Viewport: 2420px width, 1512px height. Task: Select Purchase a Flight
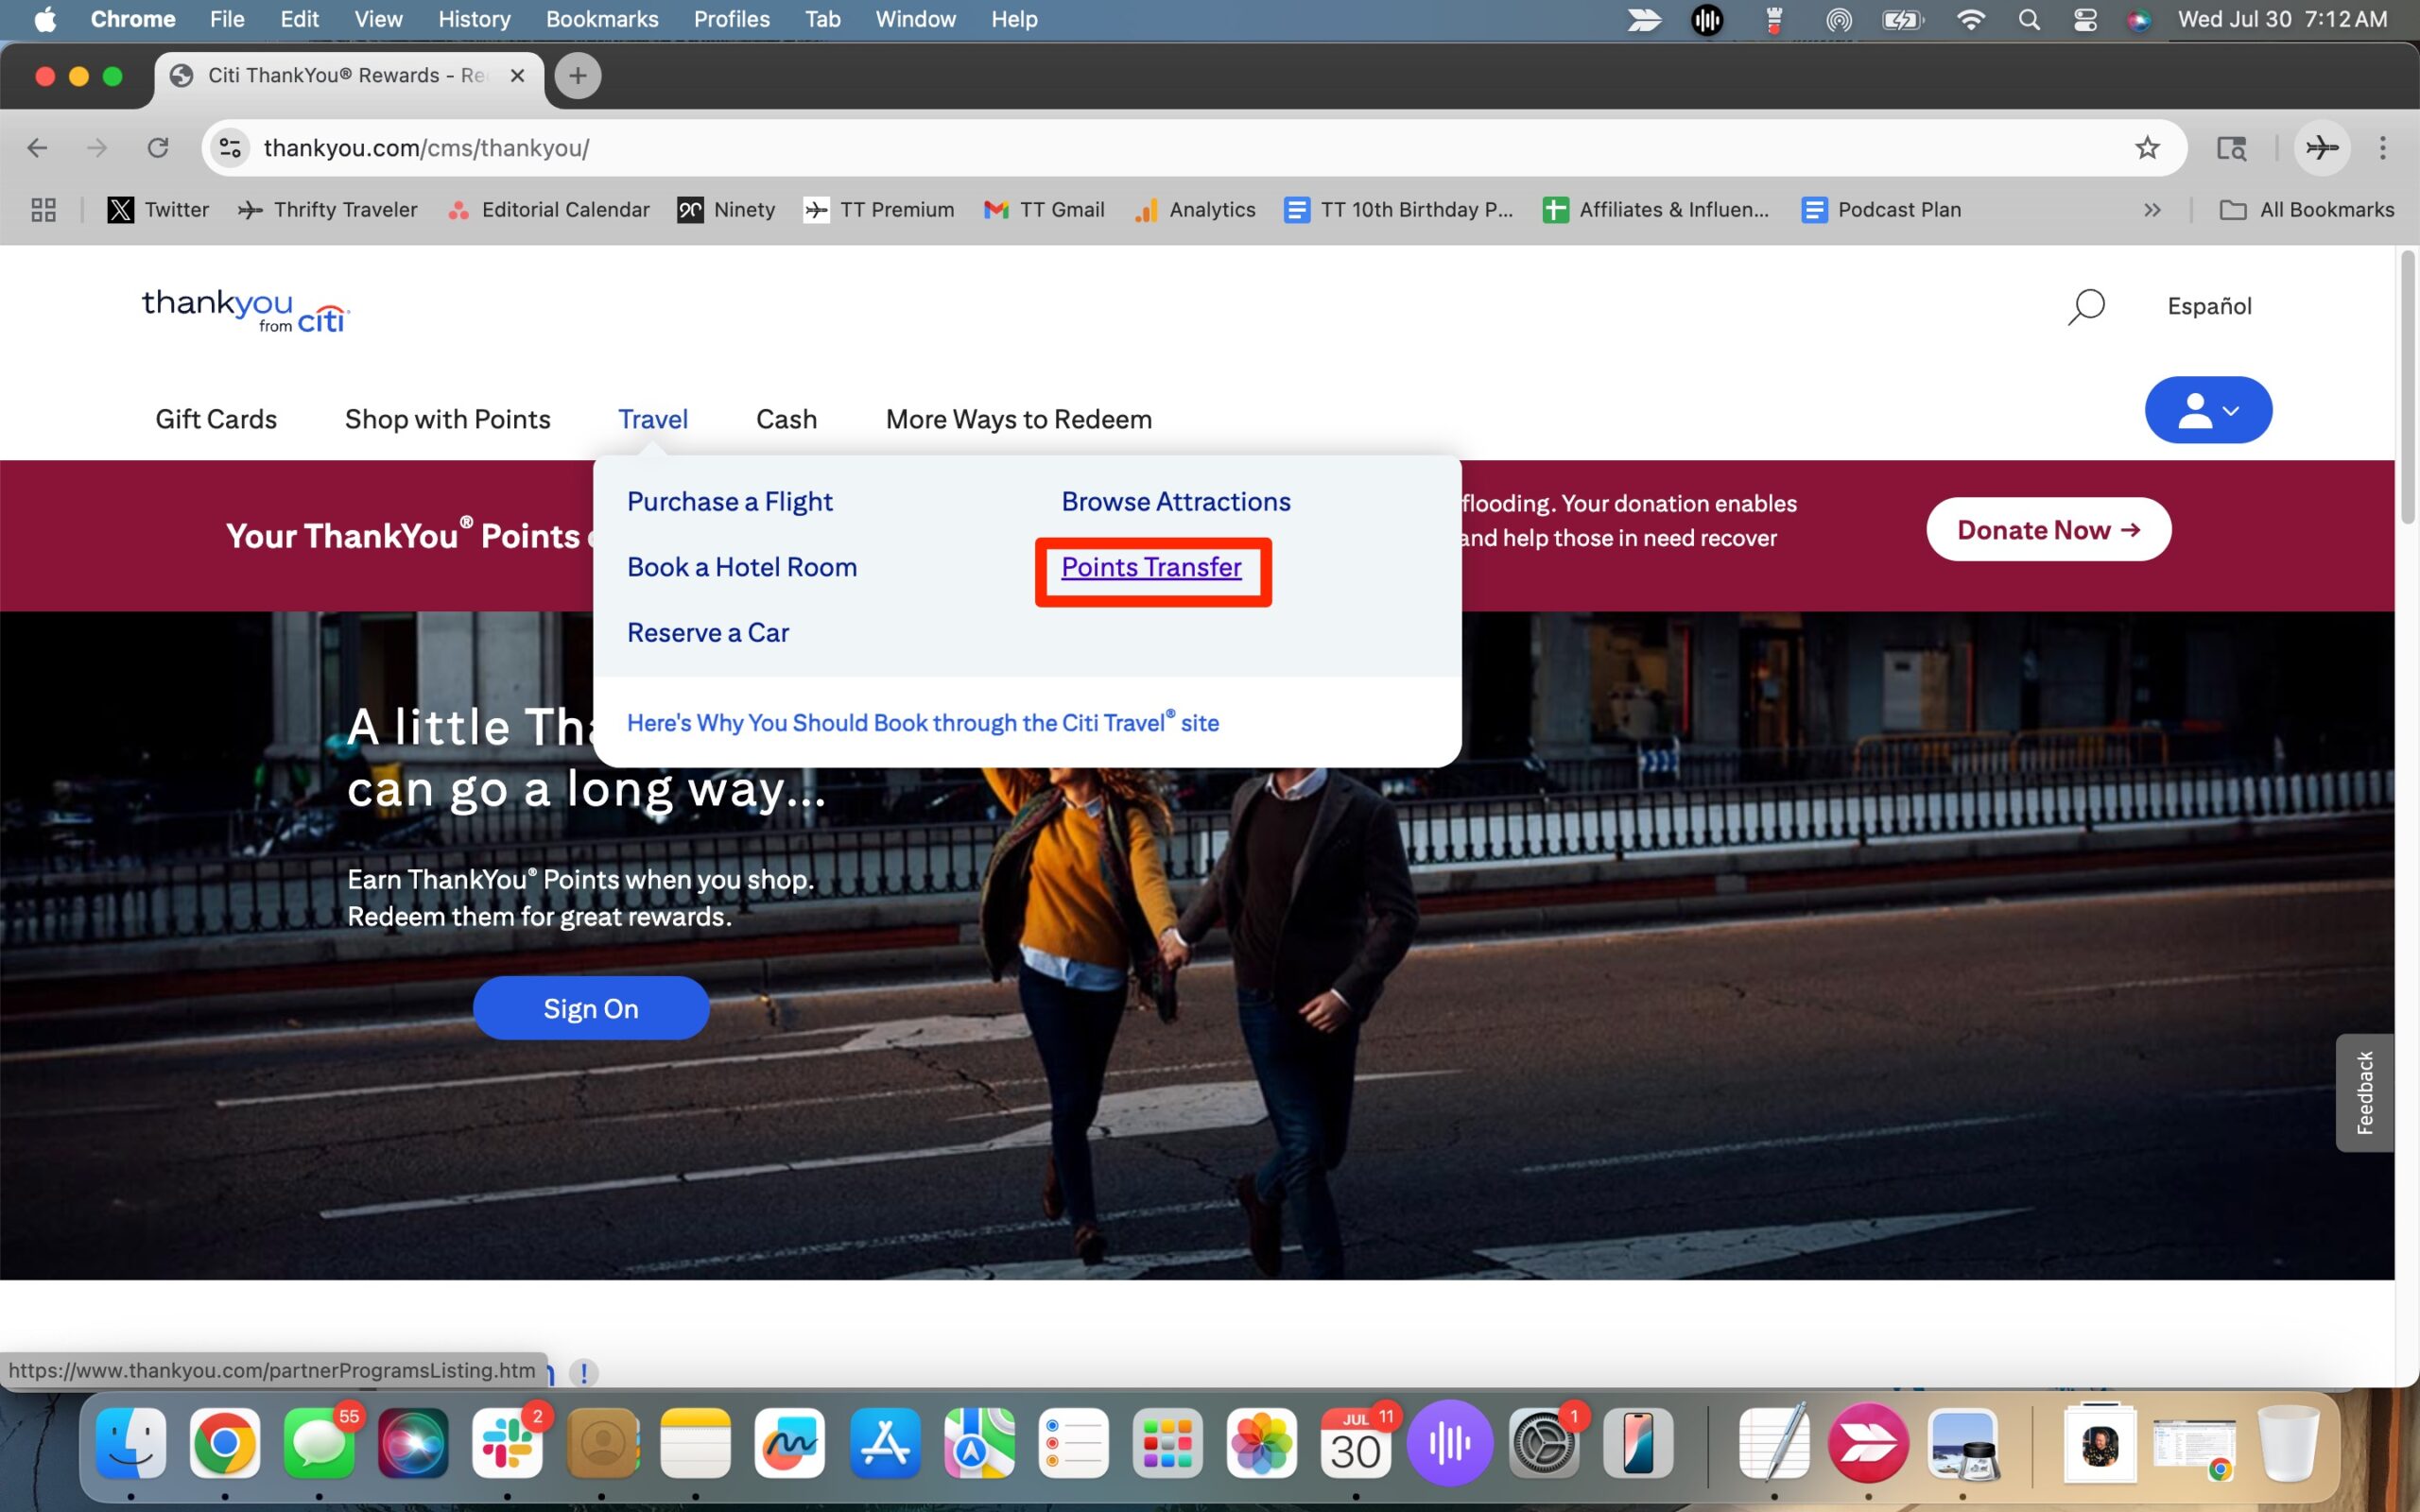pyautogui.click(x=729, y=501)
